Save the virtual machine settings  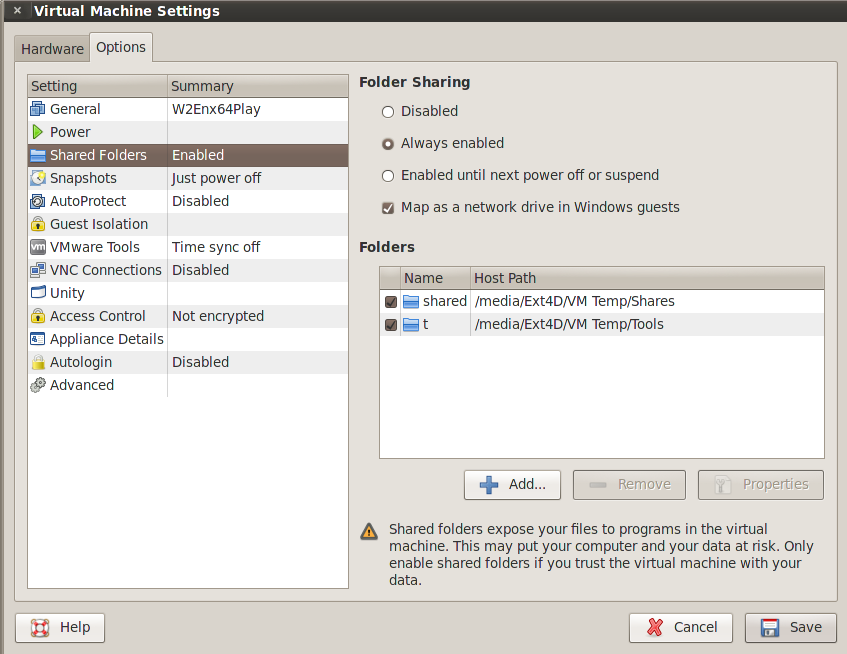tap(791, 628)
